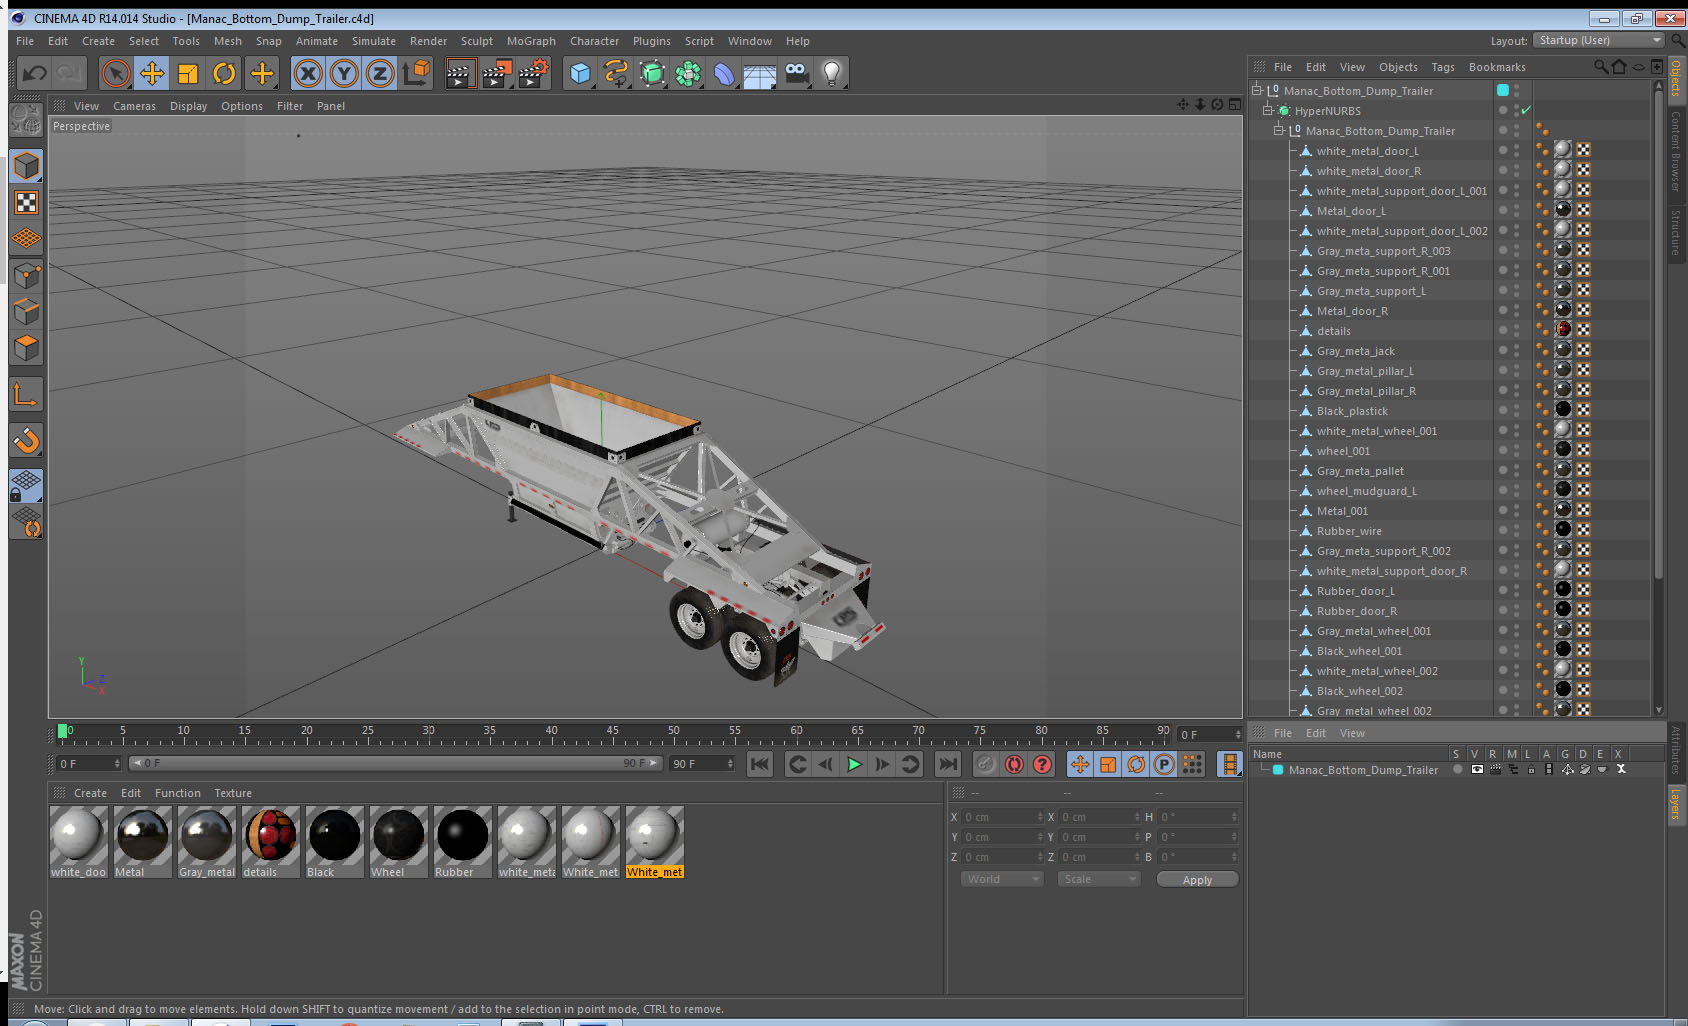Select the white_doo material swatch

point(78,842)
